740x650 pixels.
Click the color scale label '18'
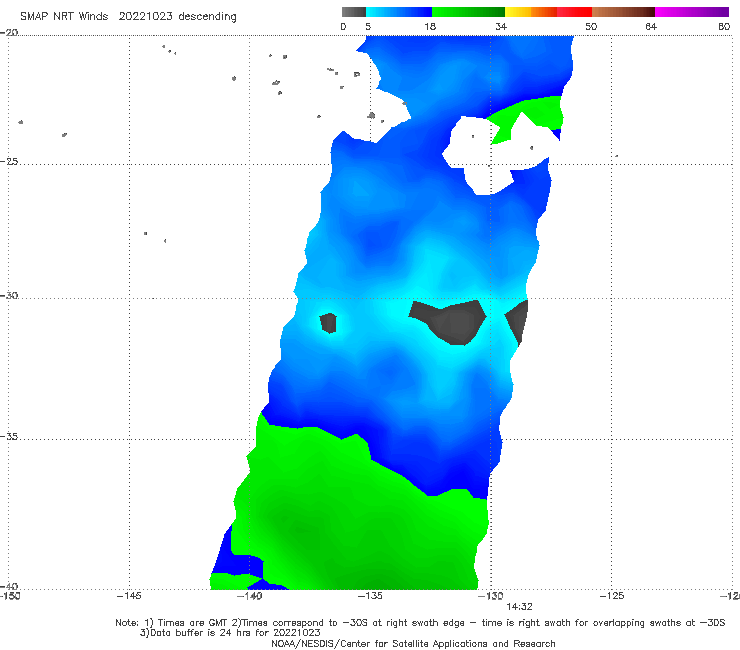pyautogui.click(x=430, y=26)
